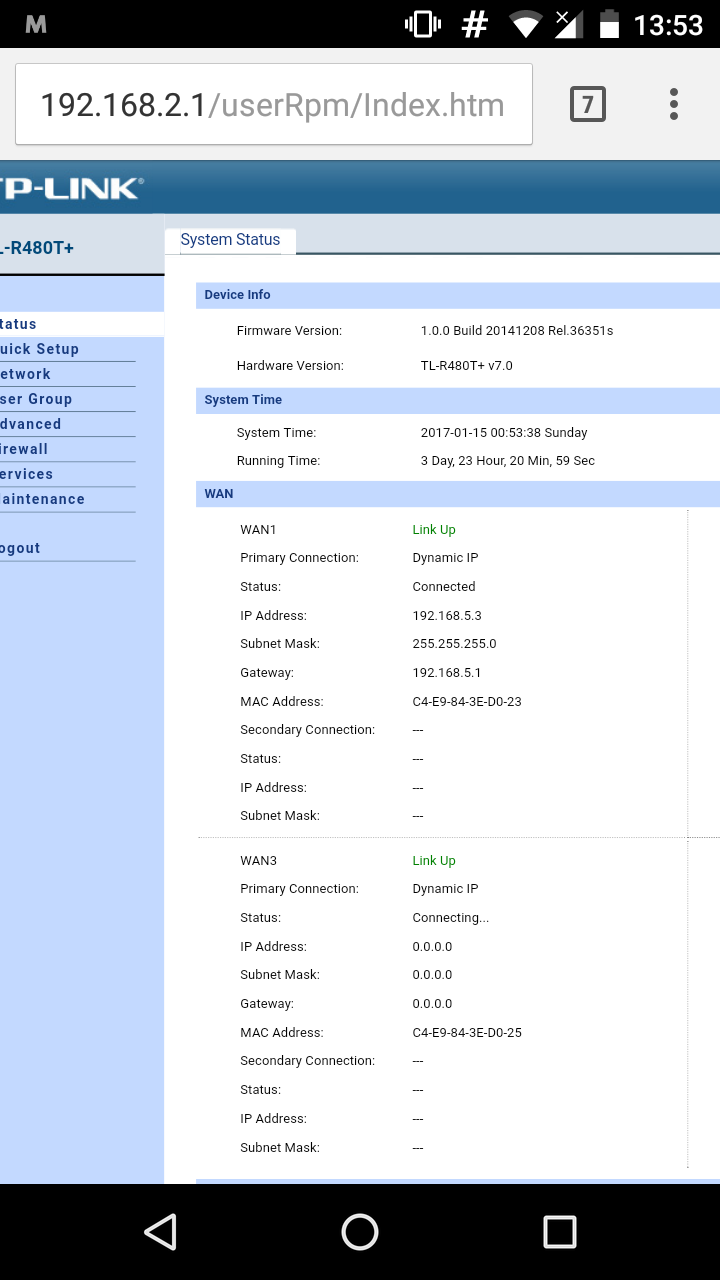Viewport: 720px width, 1280px height.
Task: Click WAN1 Link Up status text
Action: tap(434, 530)
